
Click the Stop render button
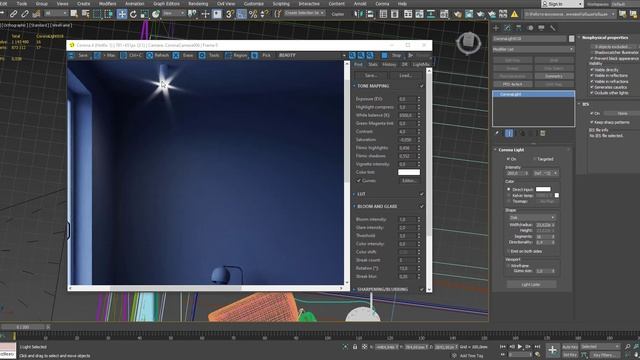(392, 56)
